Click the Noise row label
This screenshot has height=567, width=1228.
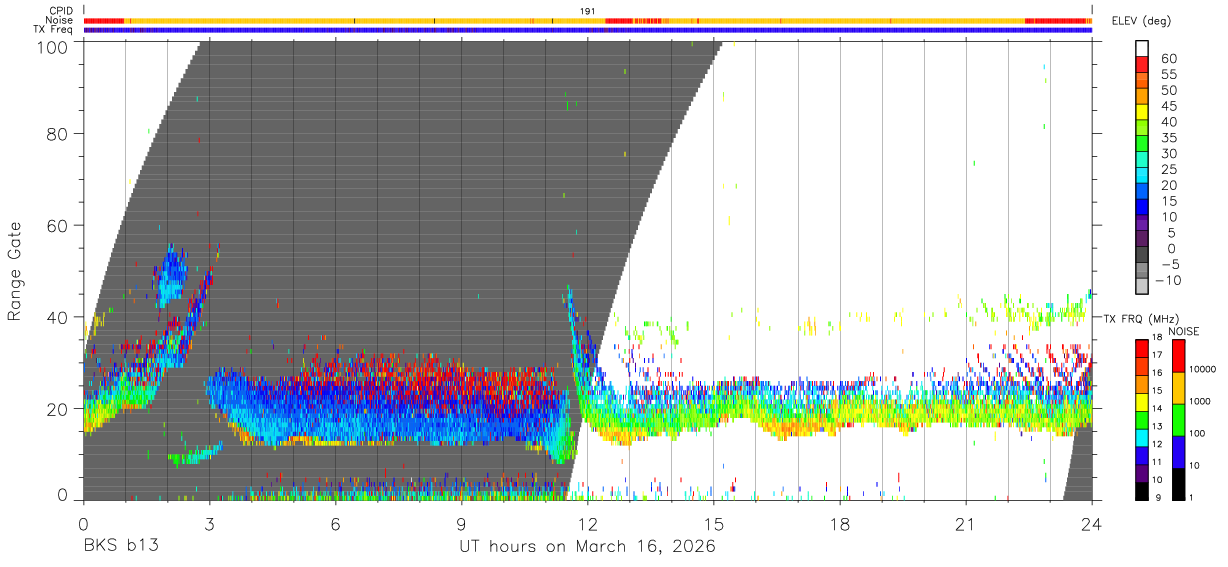point(59,20)
